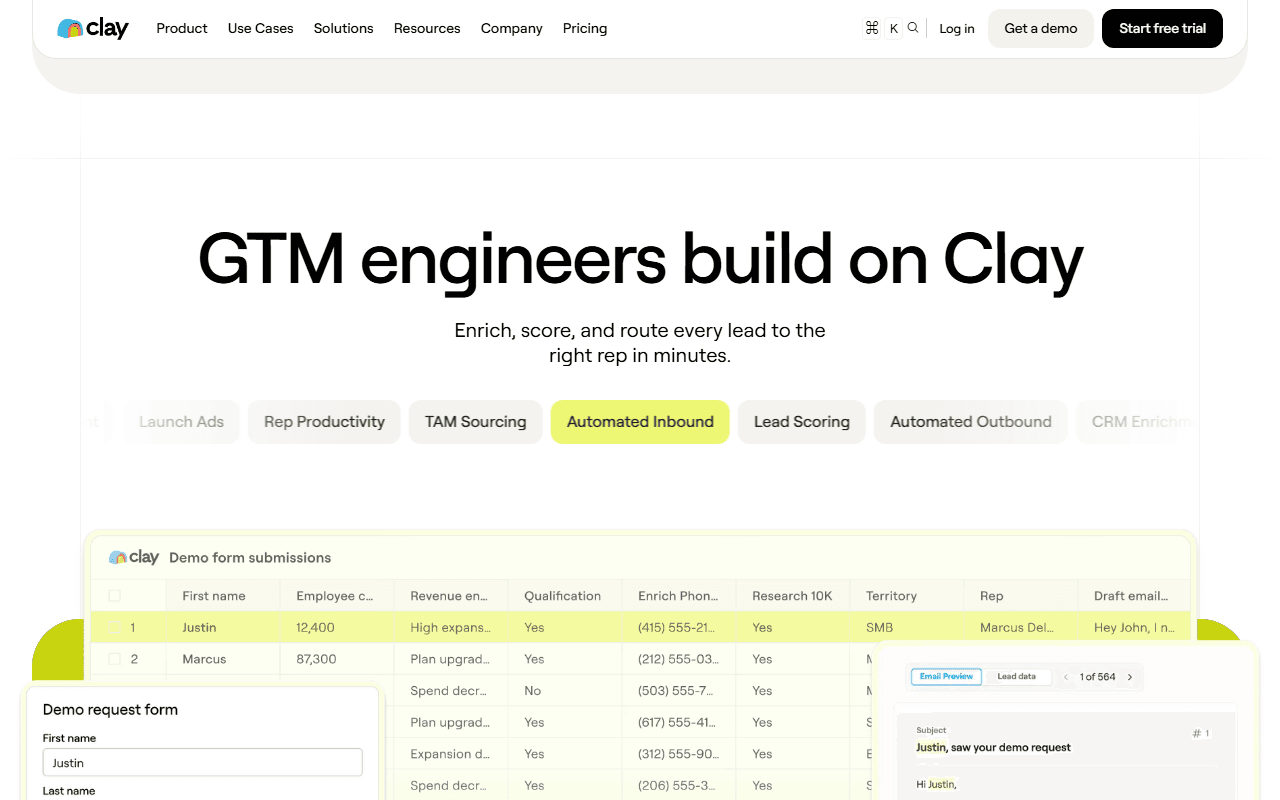Image resolution: width=1280 pixels, height=800 pixels.
Task: Click the email subject Justin, saw your demo request
Action: coord(993,747)
